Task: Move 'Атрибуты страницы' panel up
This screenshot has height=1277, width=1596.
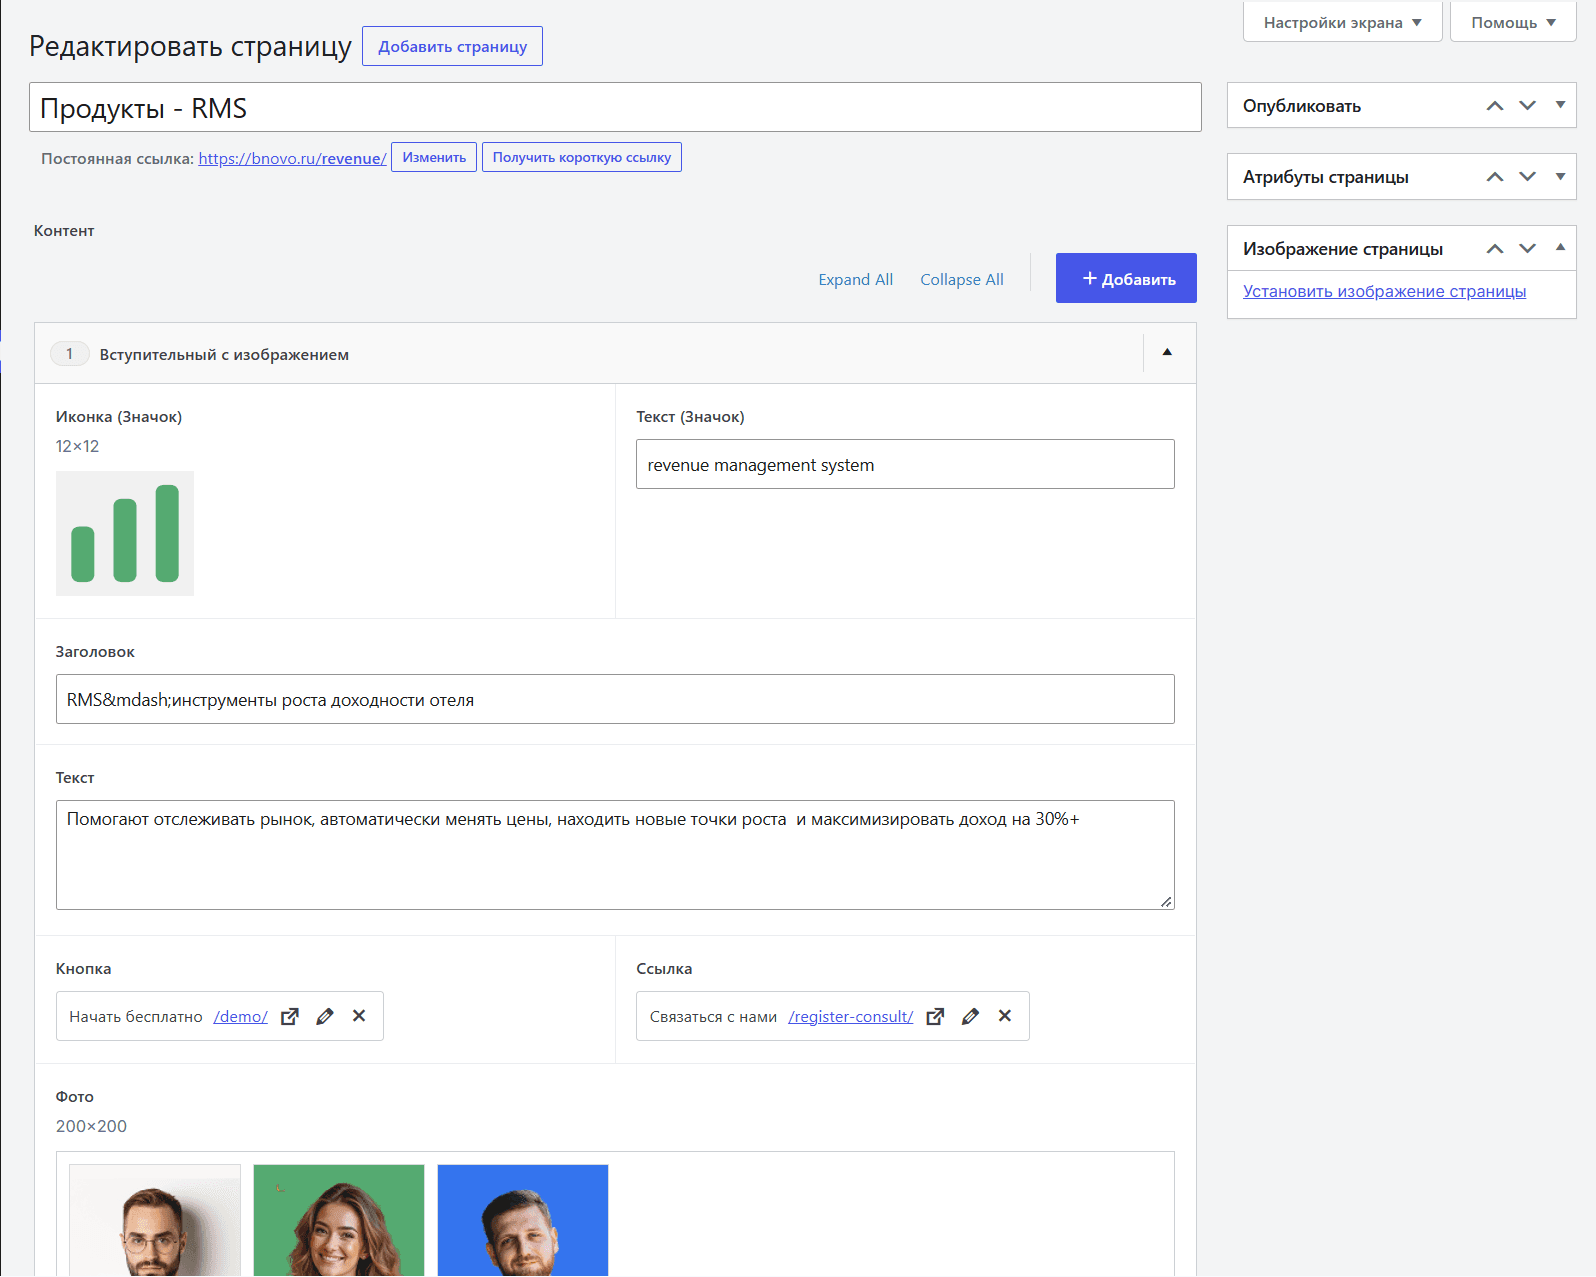Action: point(1495,177)
